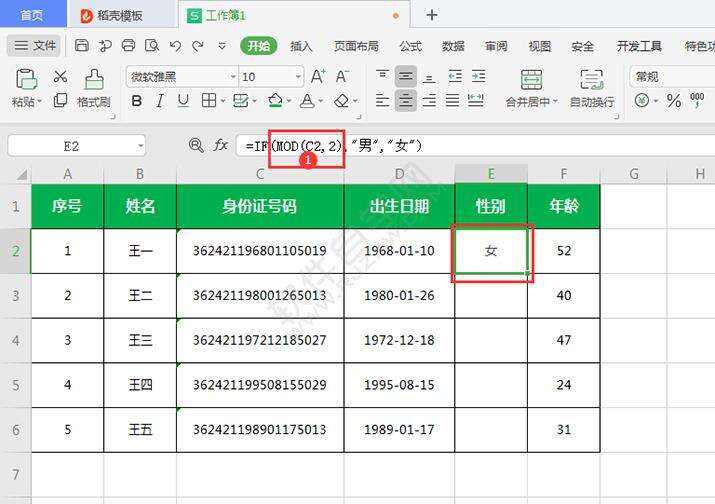
Task: Align text to bottom
Action: 429,78
